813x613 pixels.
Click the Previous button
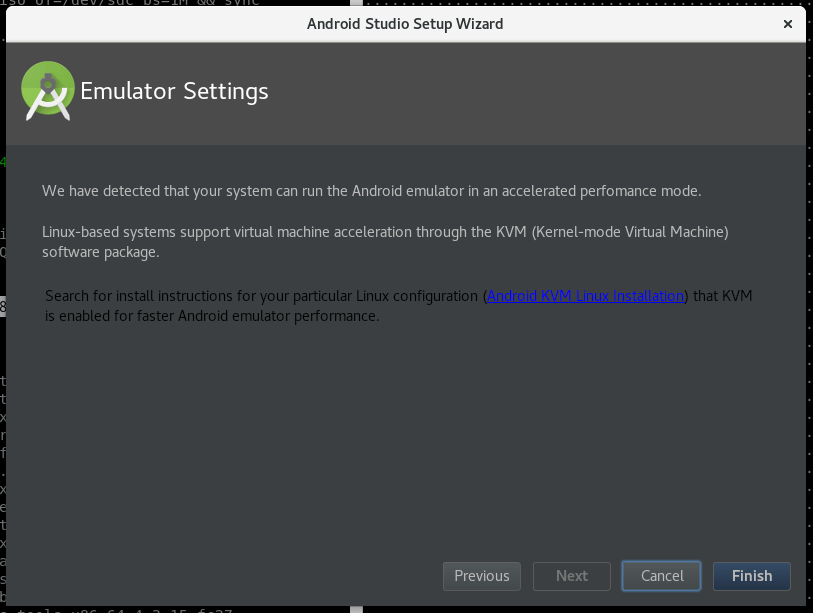(481, 576)
